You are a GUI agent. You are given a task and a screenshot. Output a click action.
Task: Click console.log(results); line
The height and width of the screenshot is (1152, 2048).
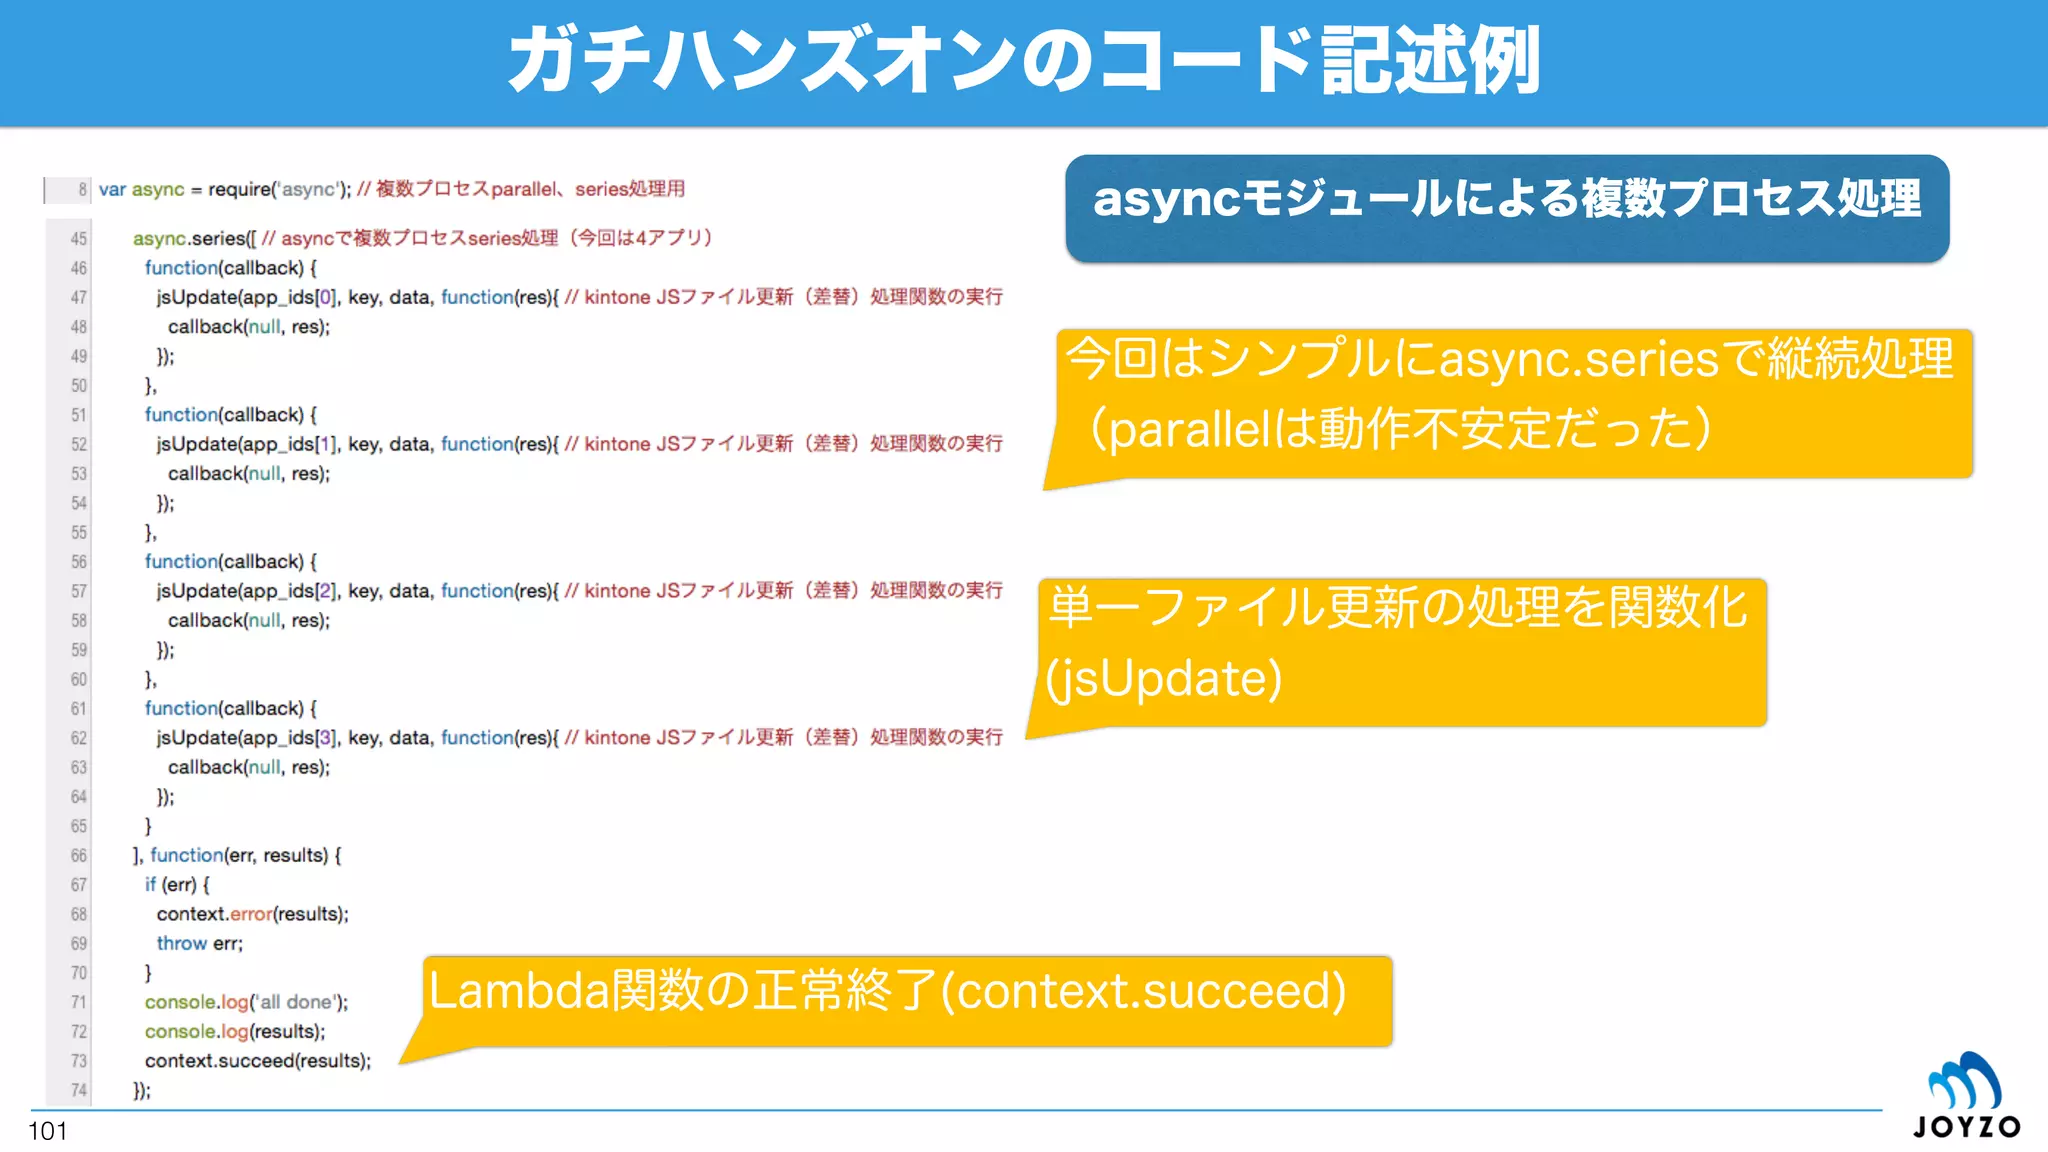point(235,1032)
